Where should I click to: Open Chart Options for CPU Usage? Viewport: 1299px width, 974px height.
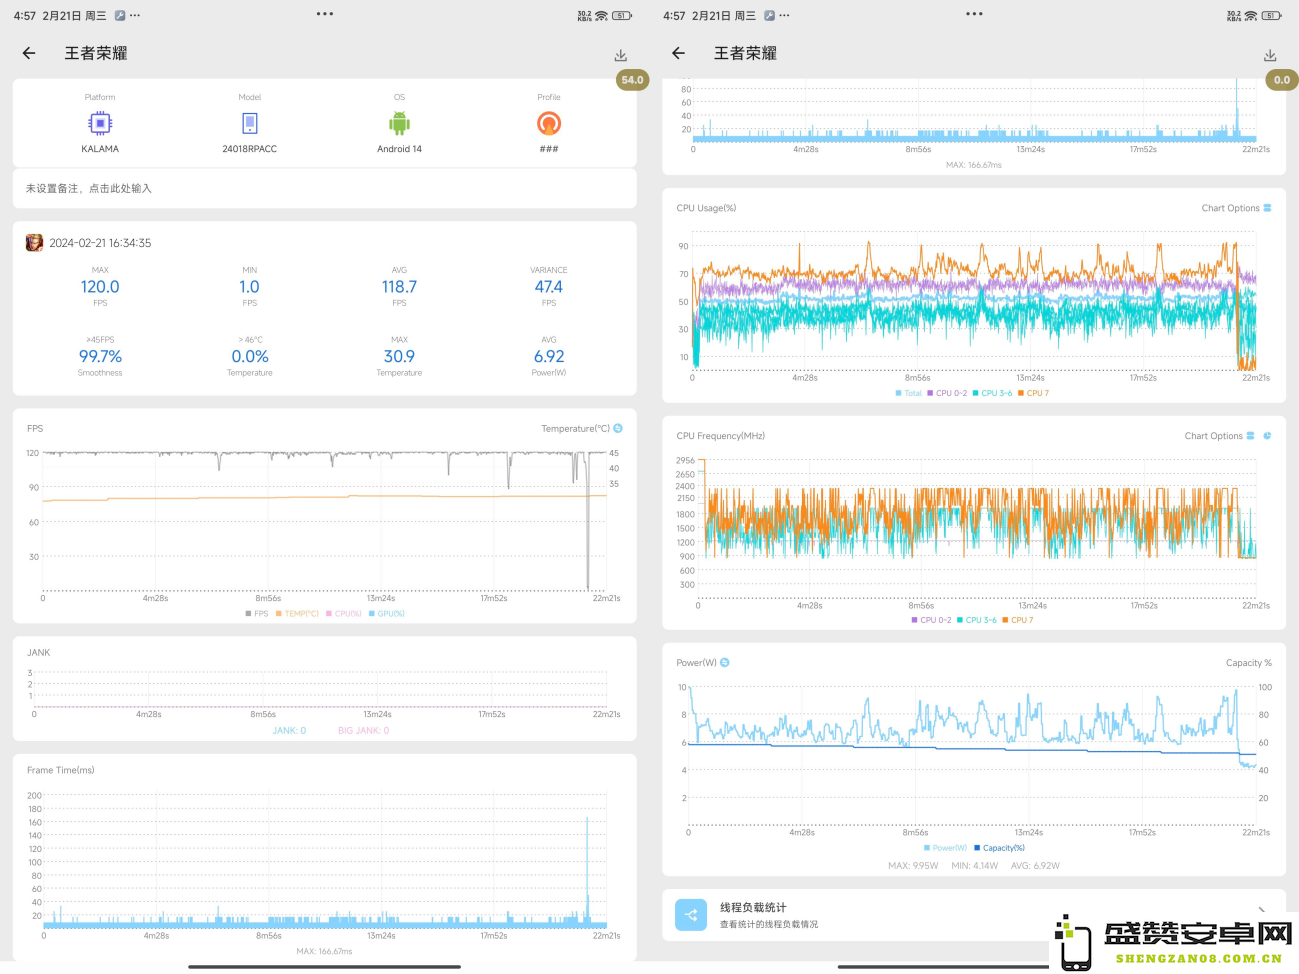coord(1236,208)
